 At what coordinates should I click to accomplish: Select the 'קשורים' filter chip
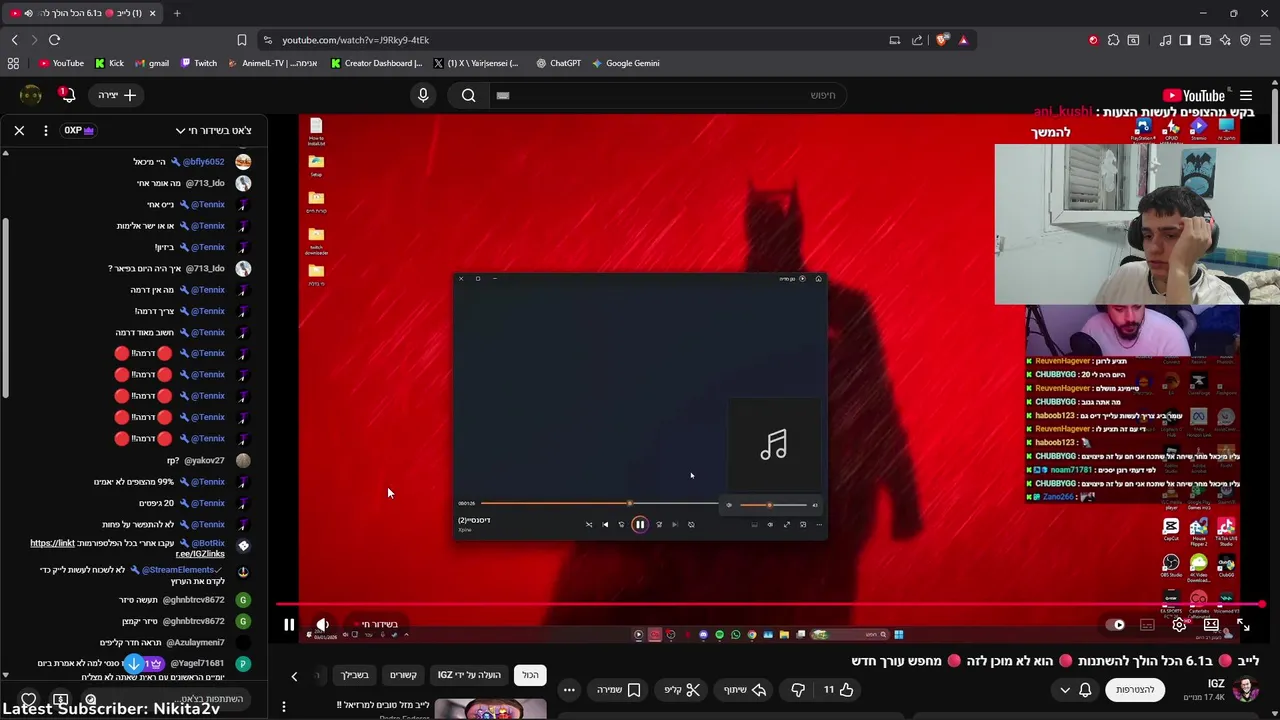point(403,675)
